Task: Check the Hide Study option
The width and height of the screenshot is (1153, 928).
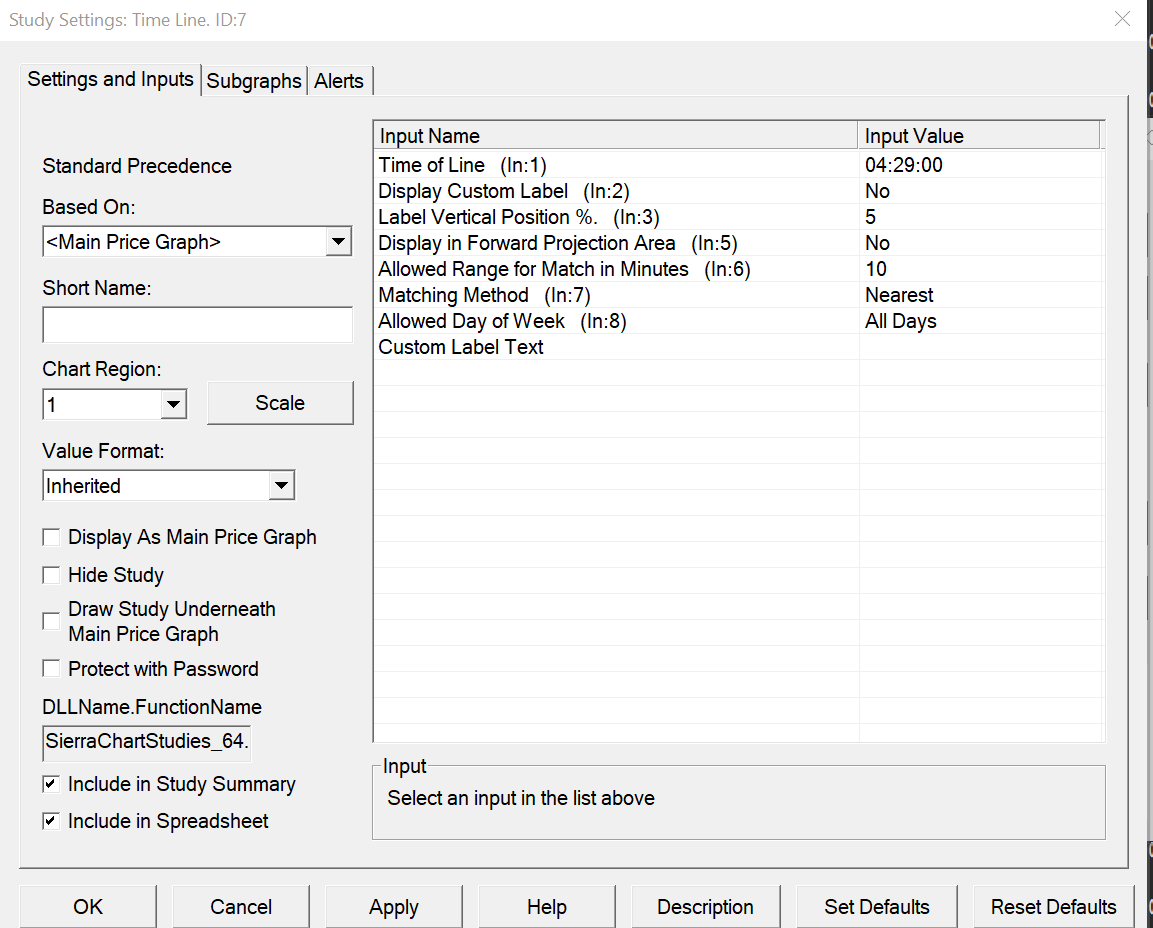Action: coord(51,575)
